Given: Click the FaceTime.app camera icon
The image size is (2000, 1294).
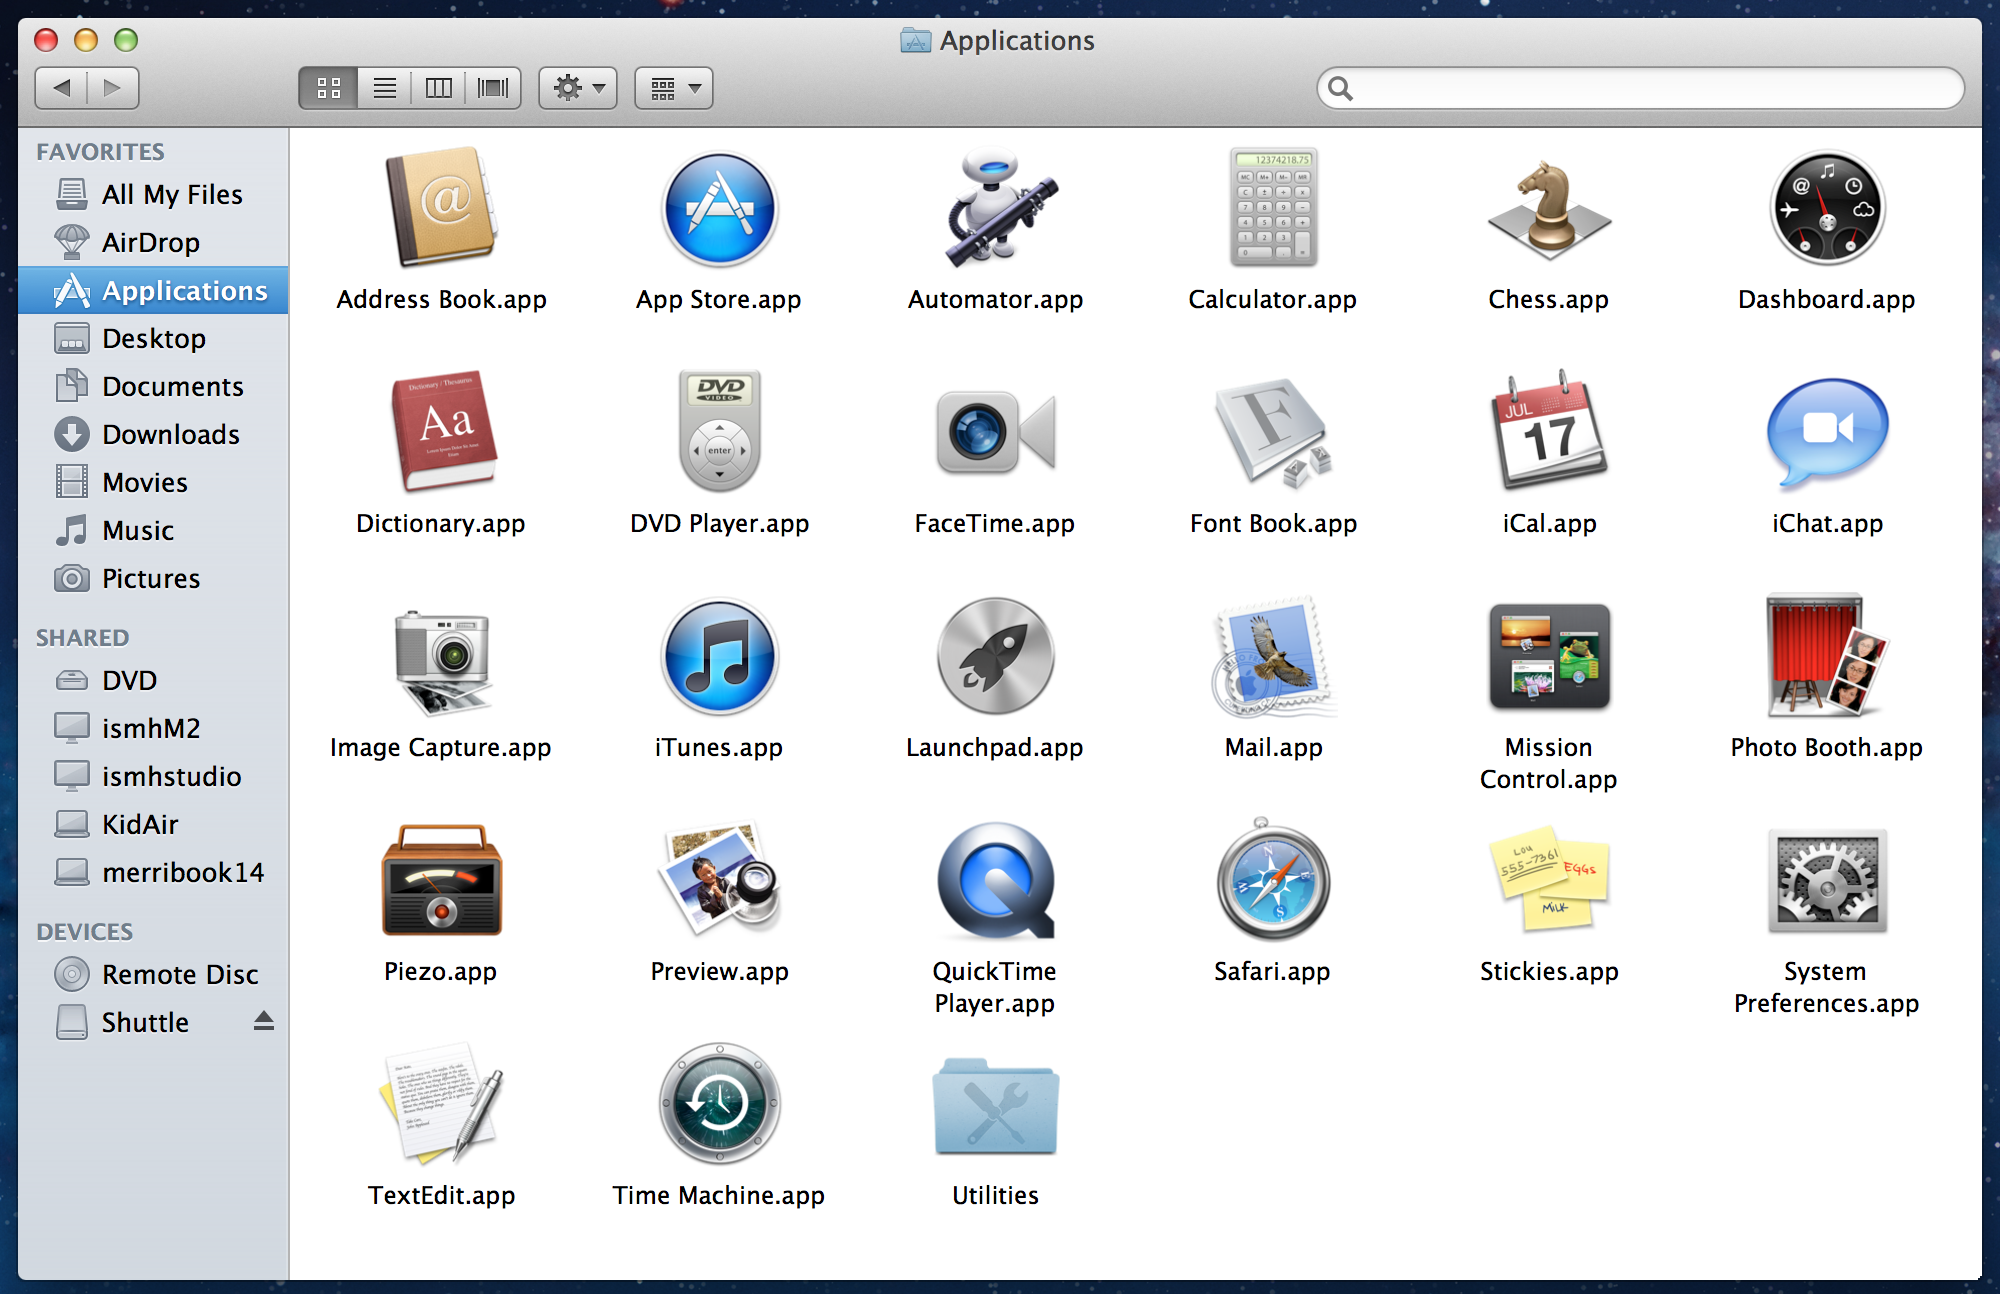Looking at the screenshot, I should tap(997, 432).
